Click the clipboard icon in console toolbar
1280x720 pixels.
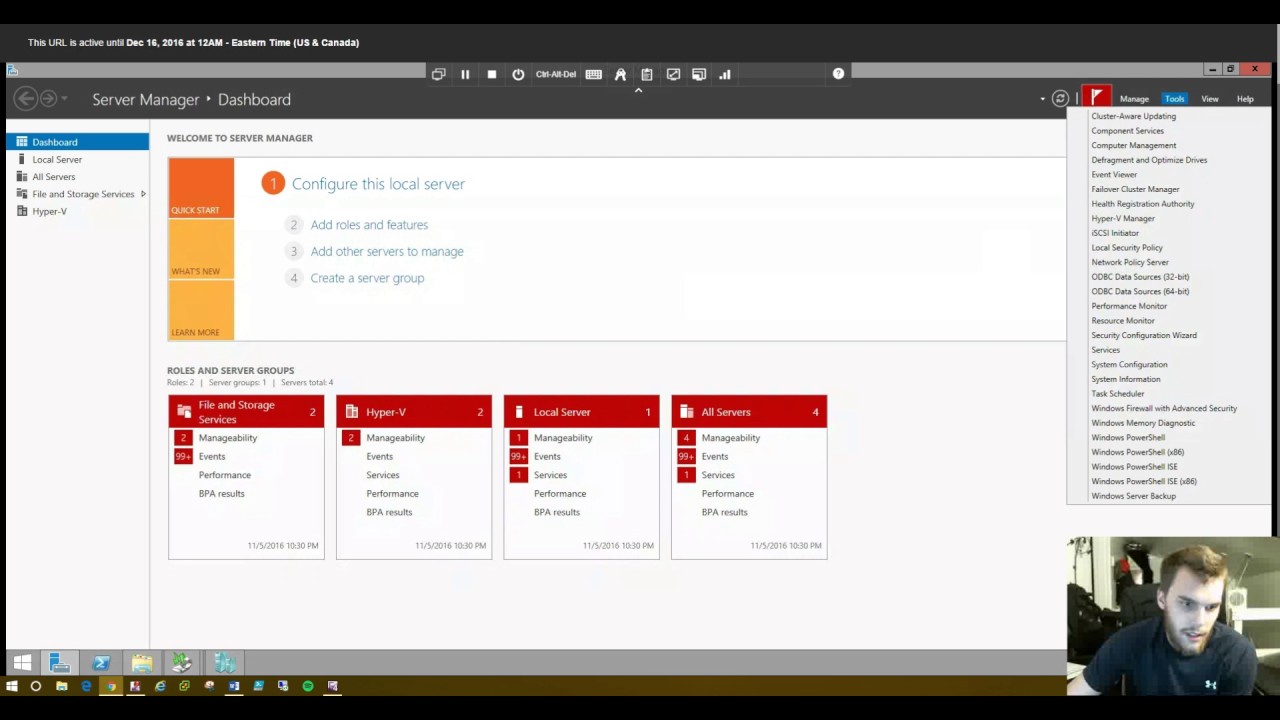click(x=647, y=74)
